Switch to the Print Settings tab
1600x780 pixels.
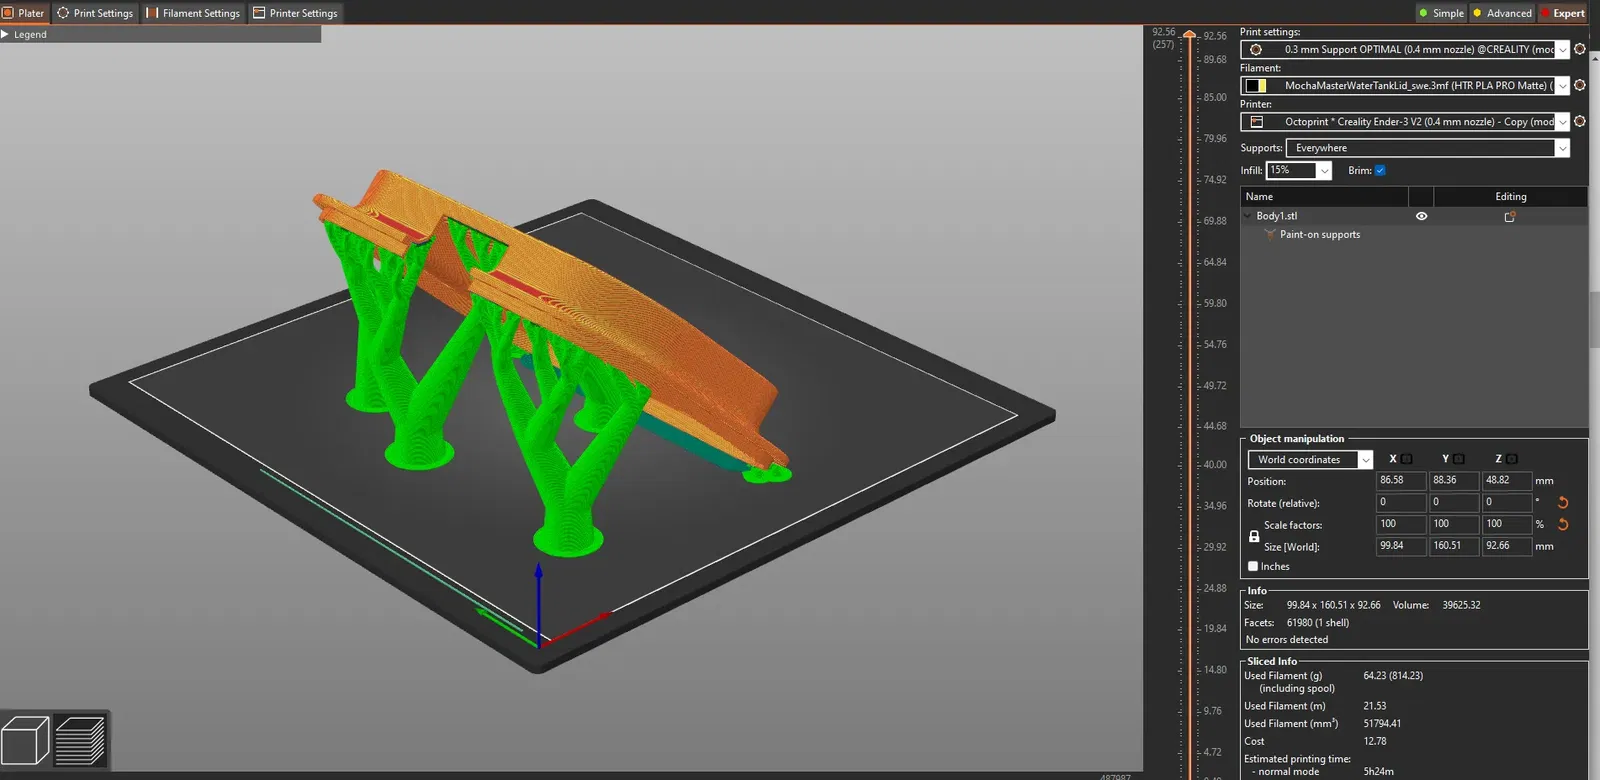pyautogui.click(x=95, y=13)
